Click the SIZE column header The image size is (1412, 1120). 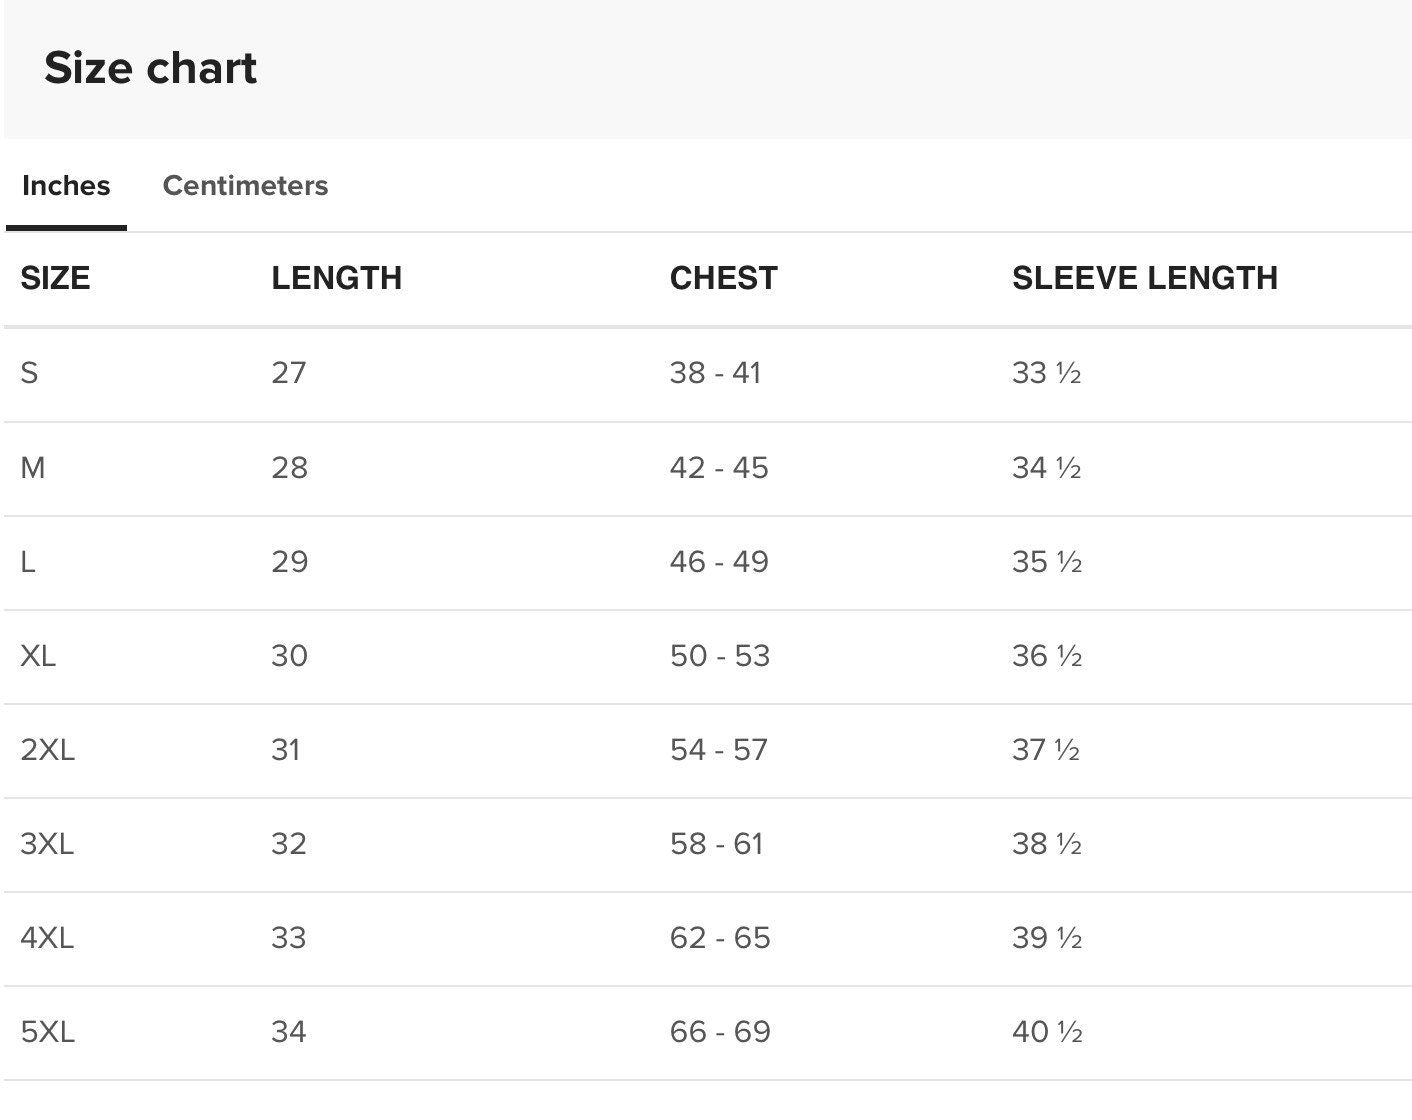(x=55, y=278)
